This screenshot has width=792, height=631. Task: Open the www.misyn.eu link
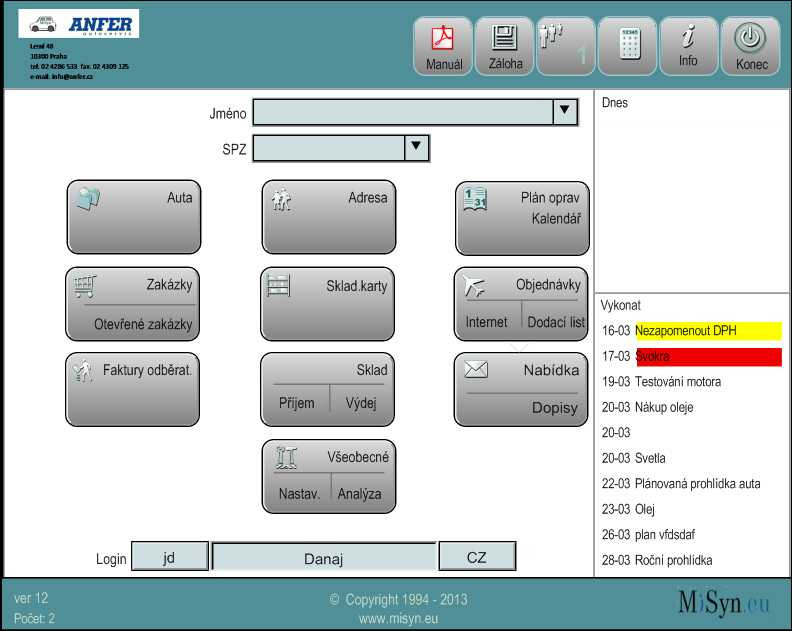(399, 618)
